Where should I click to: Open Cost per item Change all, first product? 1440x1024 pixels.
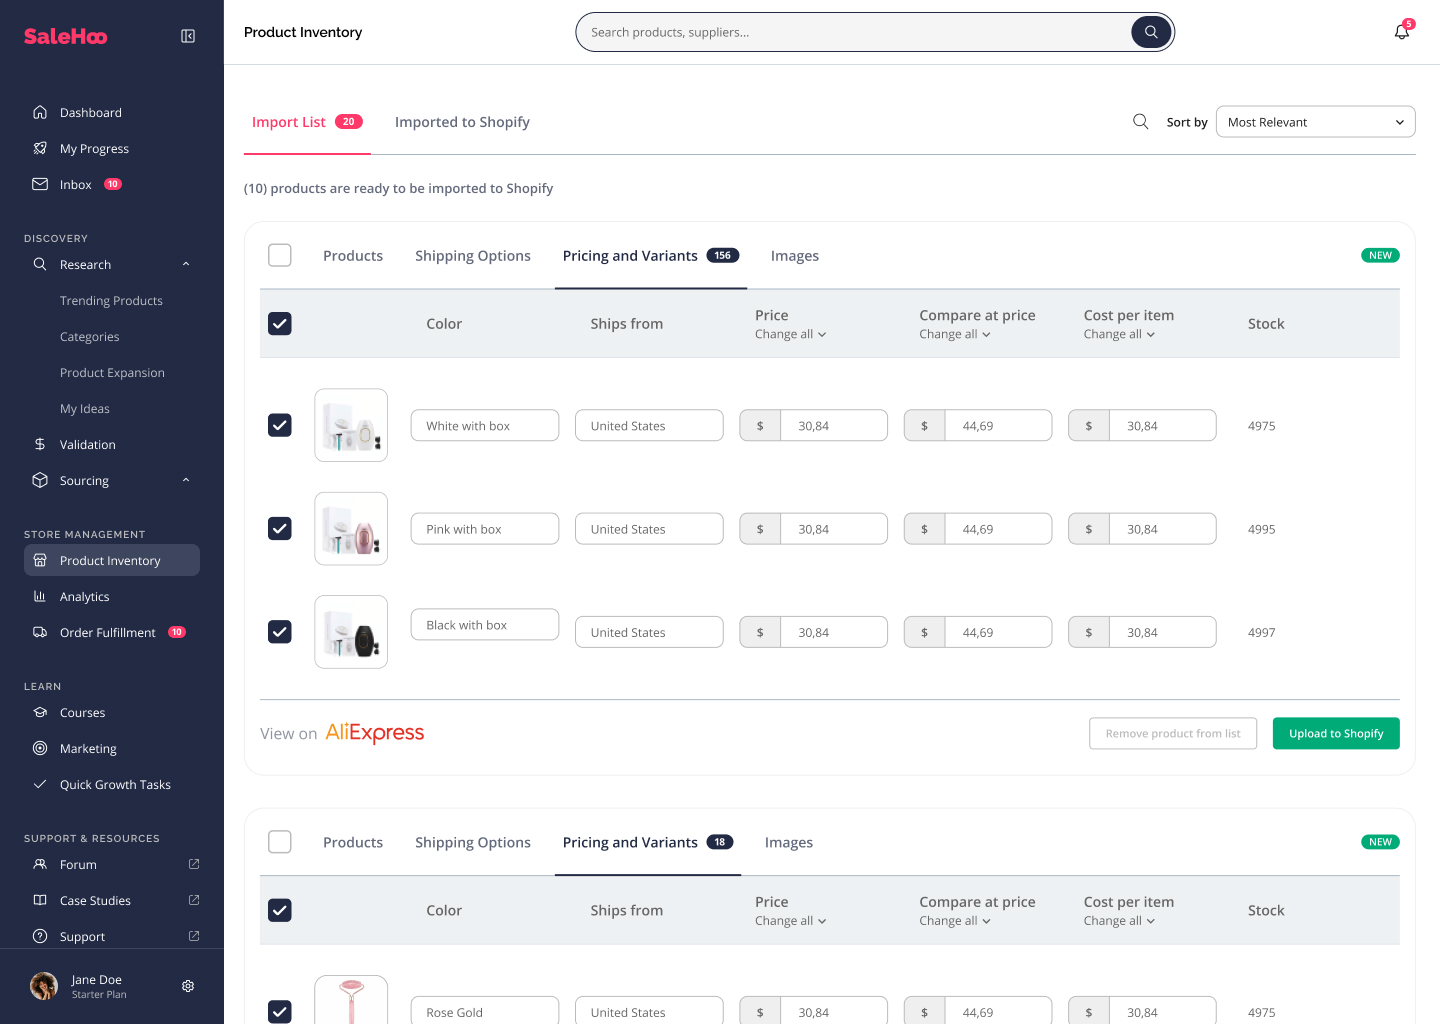coord(1119,334)
